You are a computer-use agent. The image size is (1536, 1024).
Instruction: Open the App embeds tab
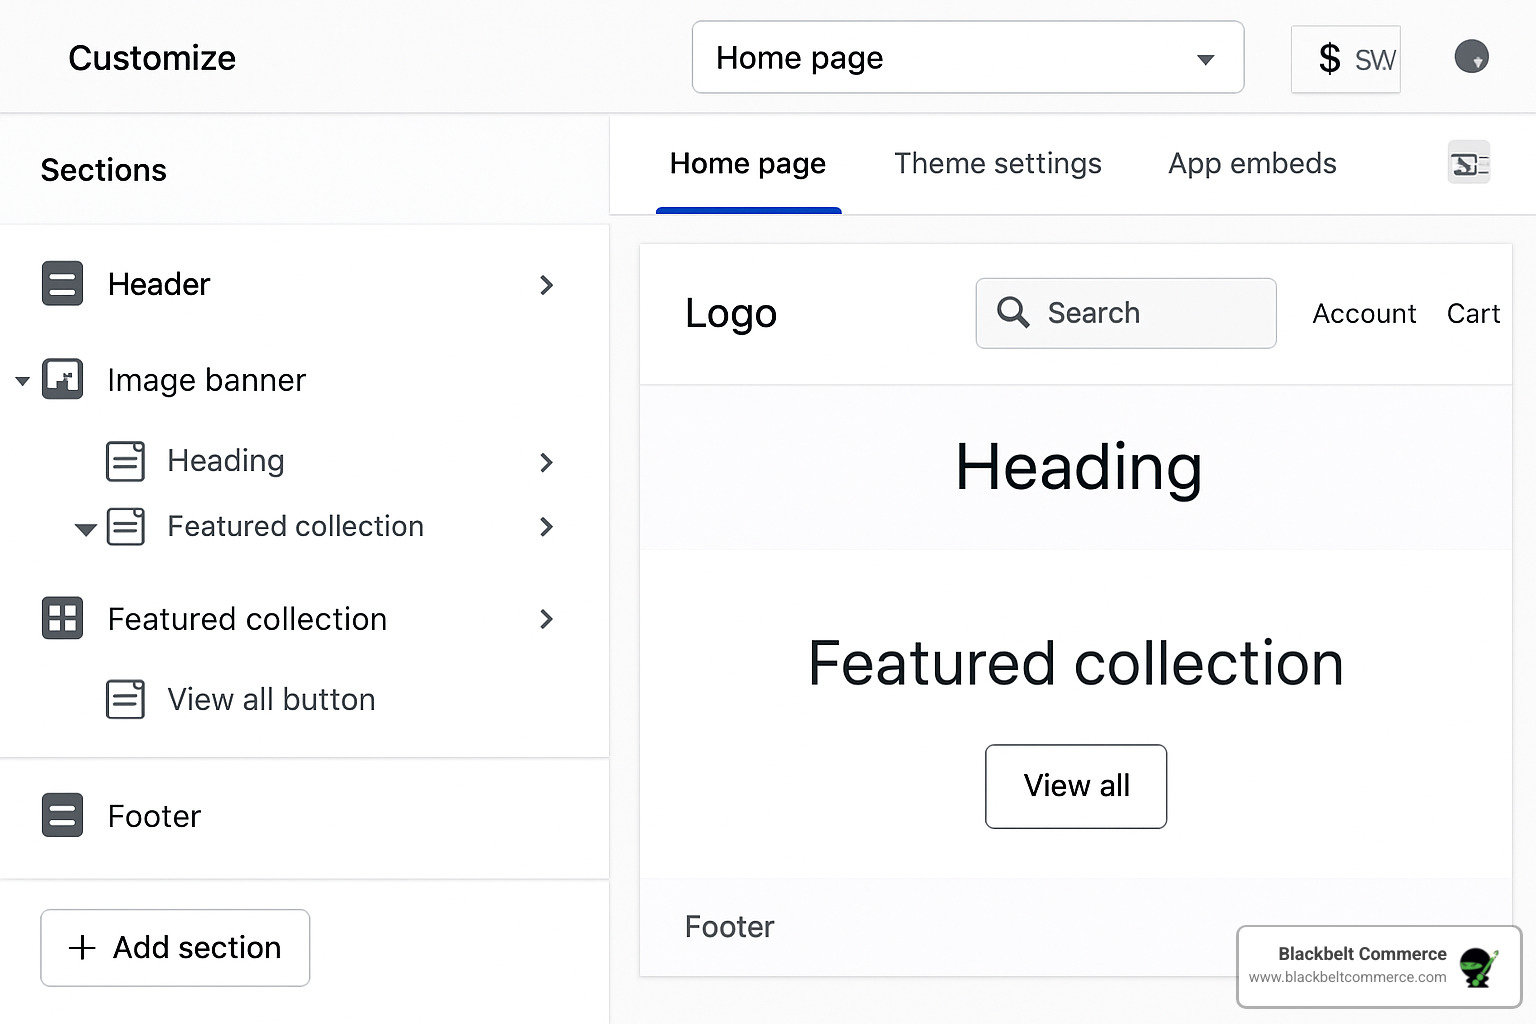tap(1251, 163)
